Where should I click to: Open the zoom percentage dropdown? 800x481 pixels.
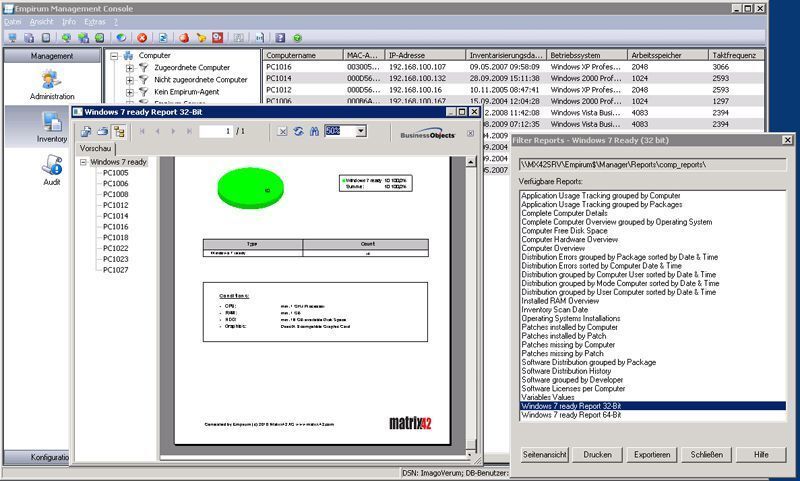pos(361,131)
